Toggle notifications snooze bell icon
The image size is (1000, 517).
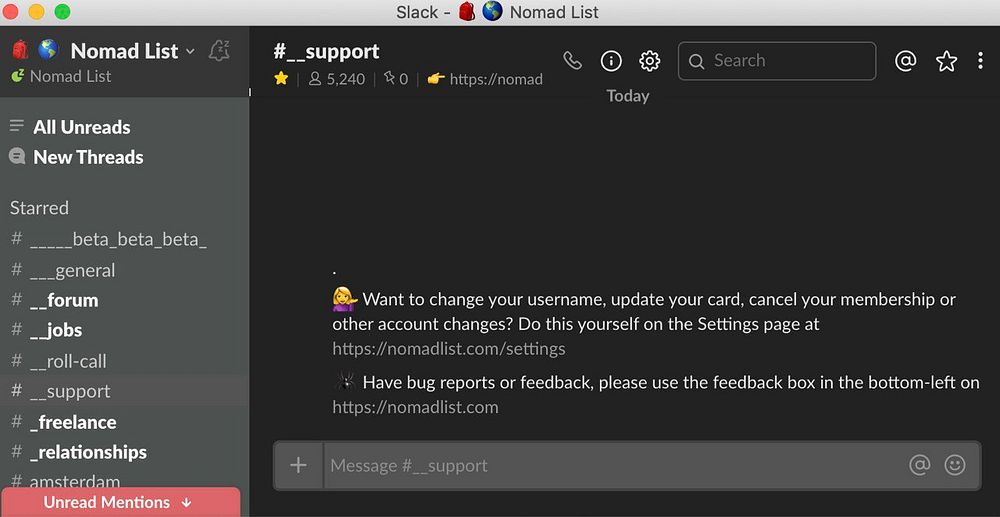point(218,51)
